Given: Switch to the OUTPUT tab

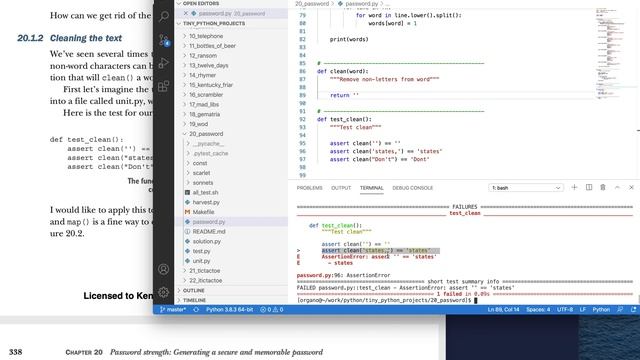Looking at the screenshot, I should pos(341,188).
